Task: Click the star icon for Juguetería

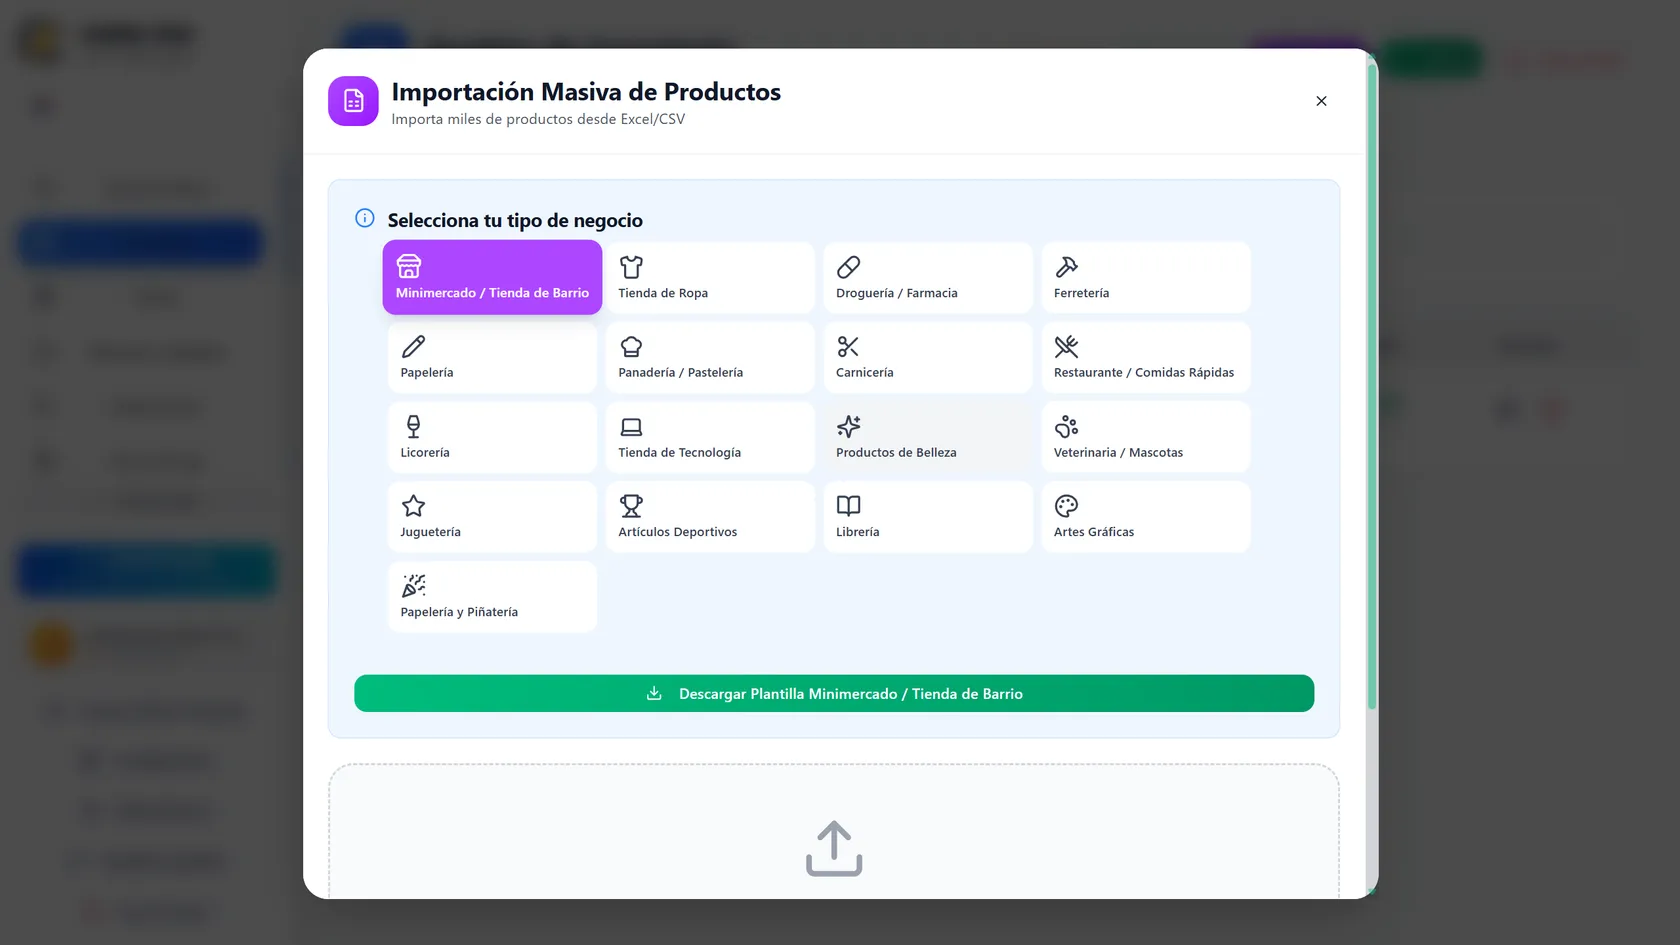Action: pos(413,506)
